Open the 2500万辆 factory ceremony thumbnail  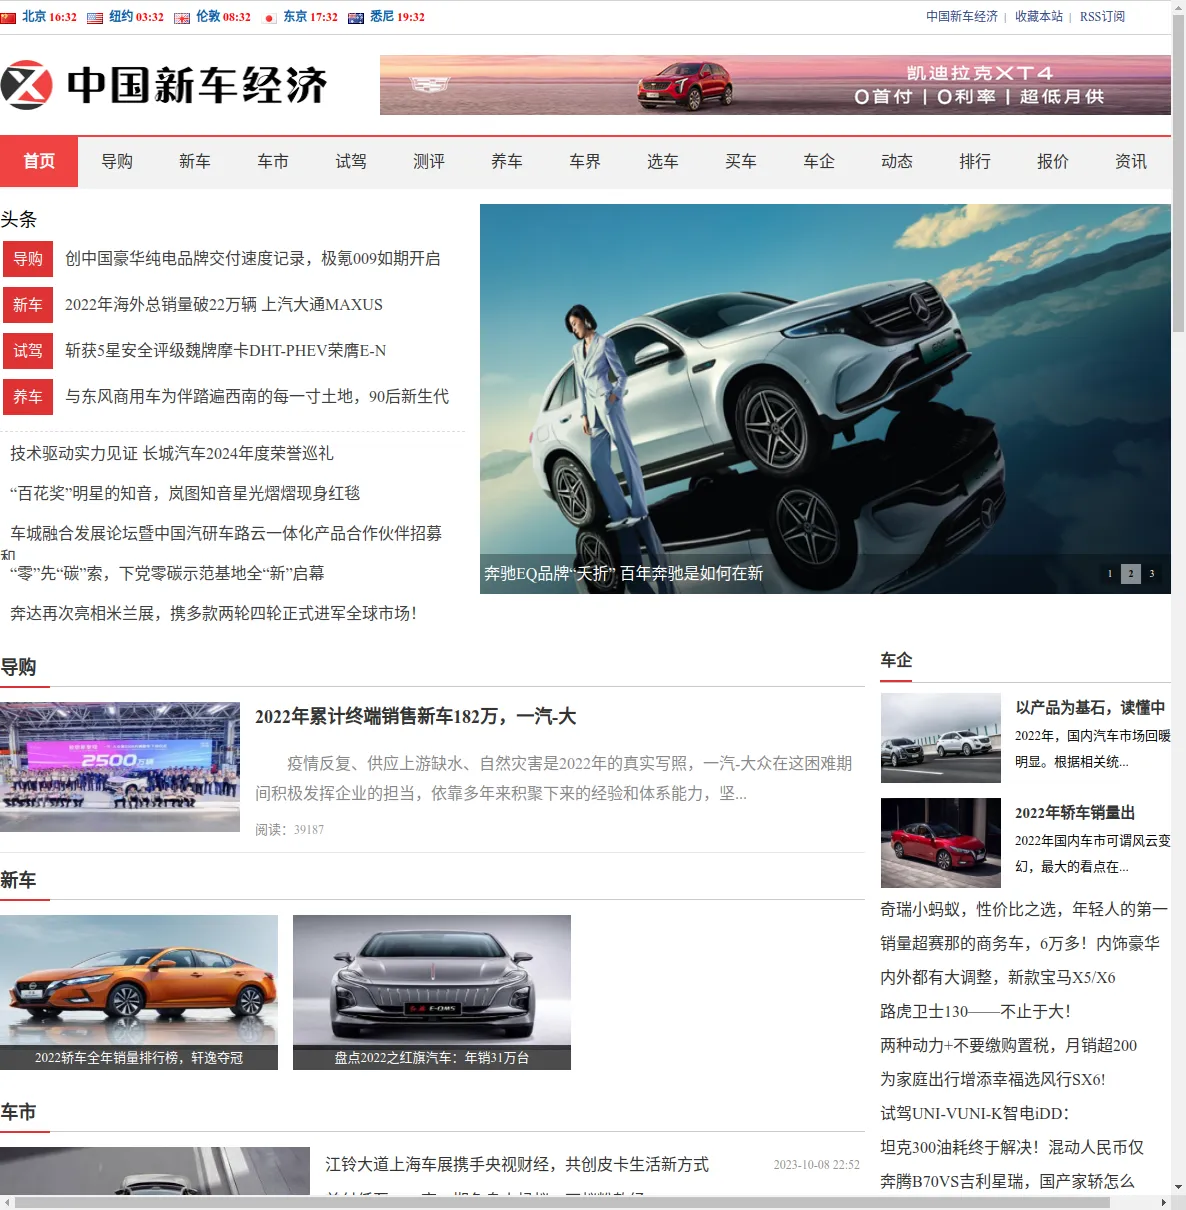tap(120, 767)
